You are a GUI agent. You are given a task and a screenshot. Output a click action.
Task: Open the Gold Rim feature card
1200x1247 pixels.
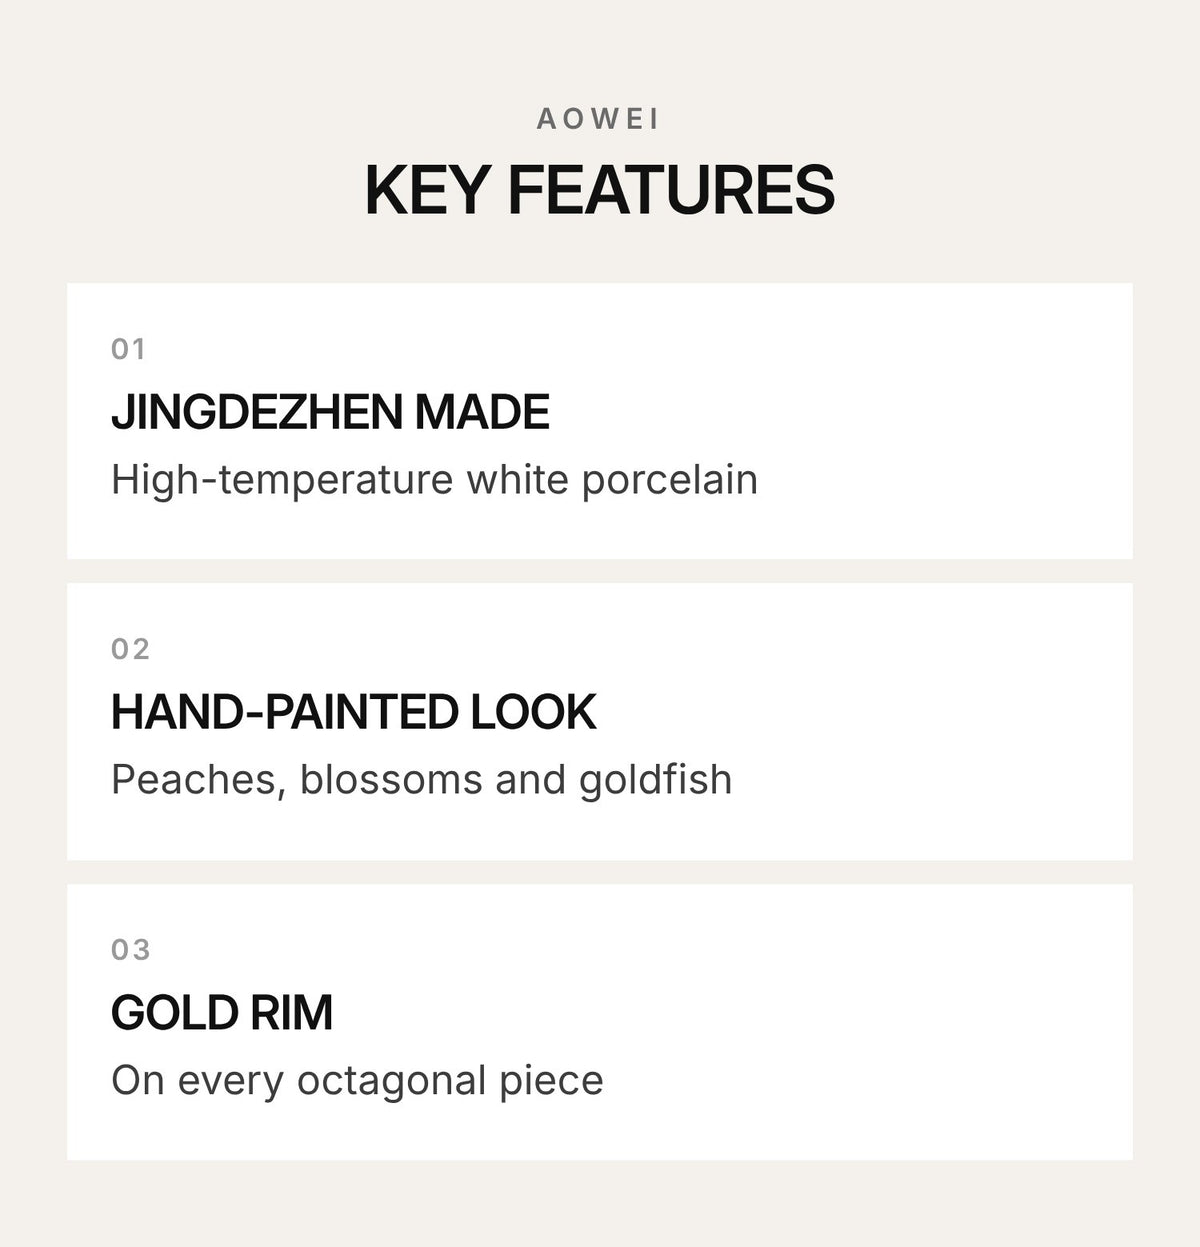point(600,1022)
